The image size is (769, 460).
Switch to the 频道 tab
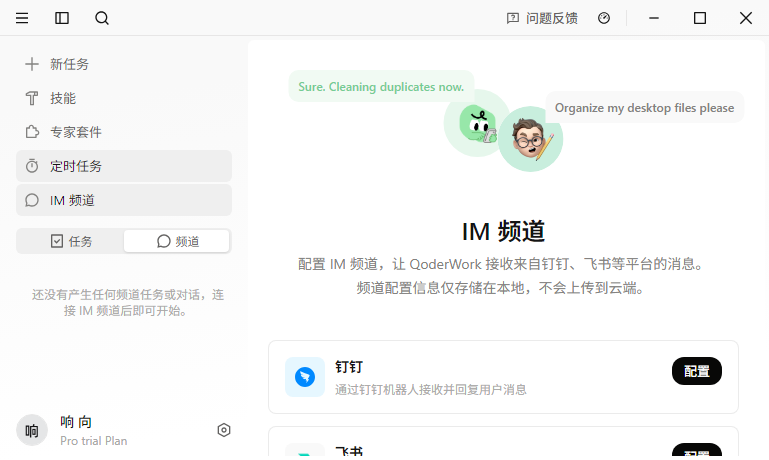(x=177, y=241)
